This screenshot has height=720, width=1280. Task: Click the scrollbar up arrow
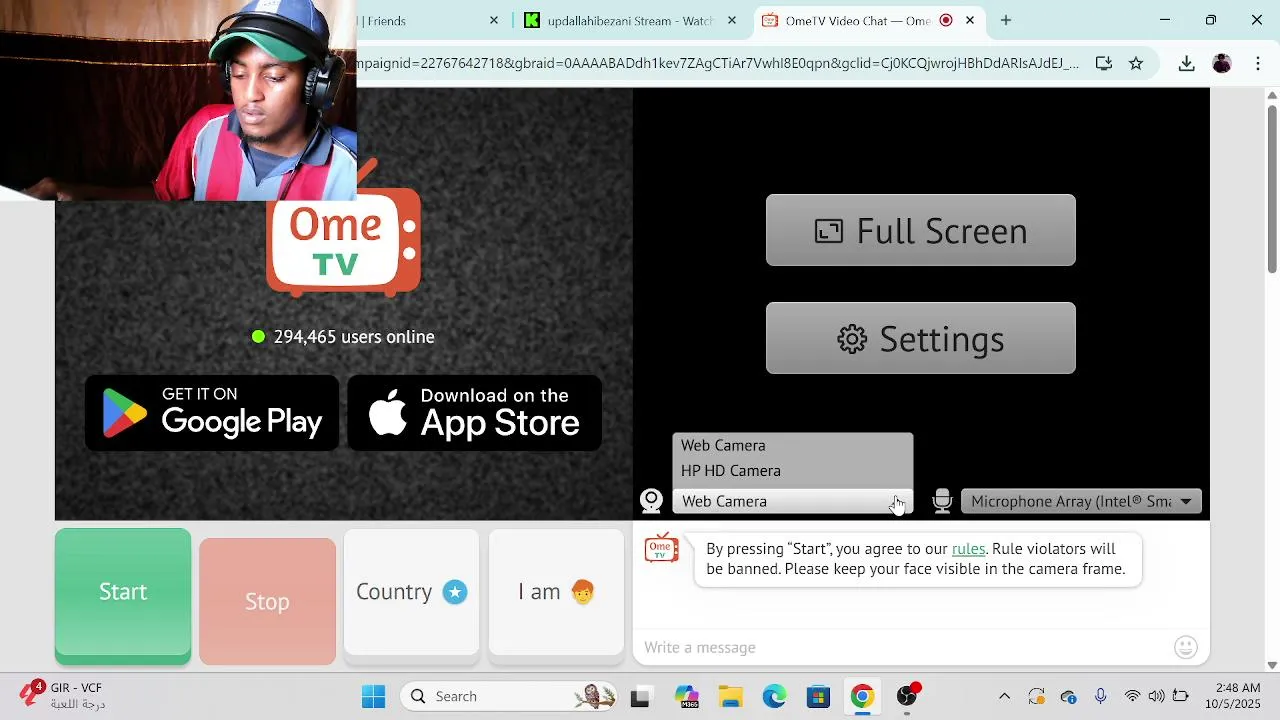point(1272,95)
